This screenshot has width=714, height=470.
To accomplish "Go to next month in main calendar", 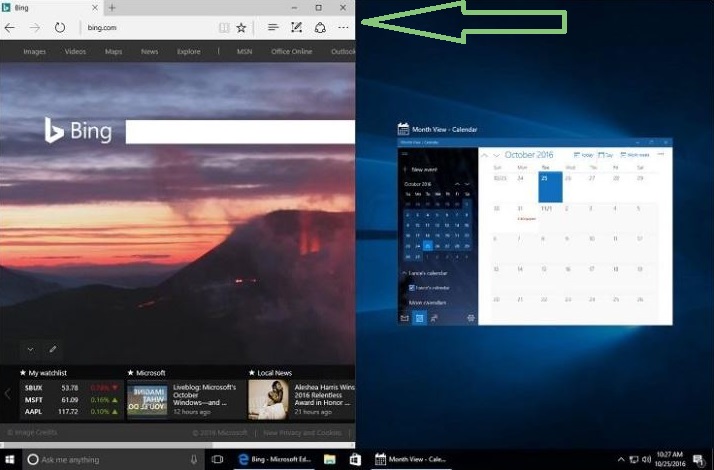I will (497, 155).
